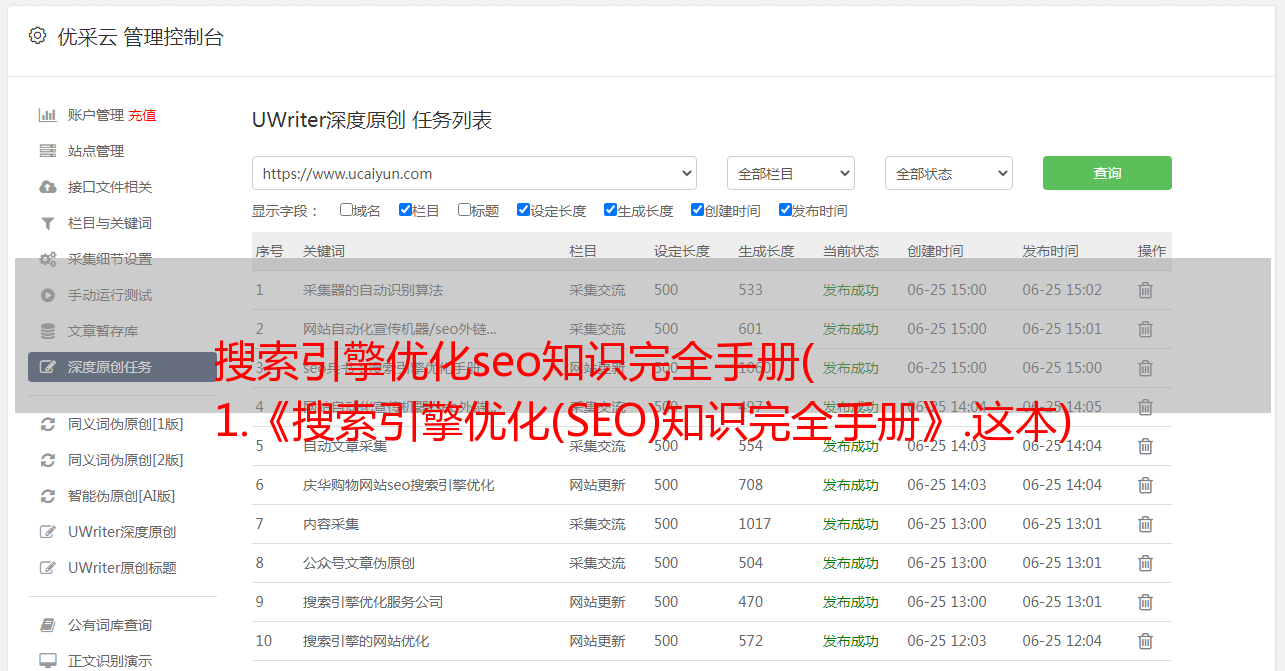Click trash icon for row 5 自动文章采集
1285x671 pixels.
(1146, 446)
